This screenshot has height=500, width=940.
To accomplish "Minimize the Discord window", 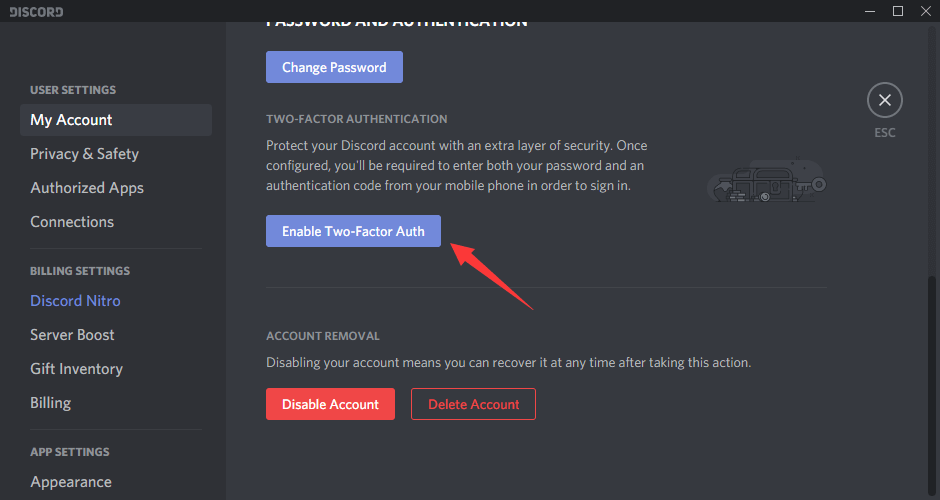I will pos(870,11).
